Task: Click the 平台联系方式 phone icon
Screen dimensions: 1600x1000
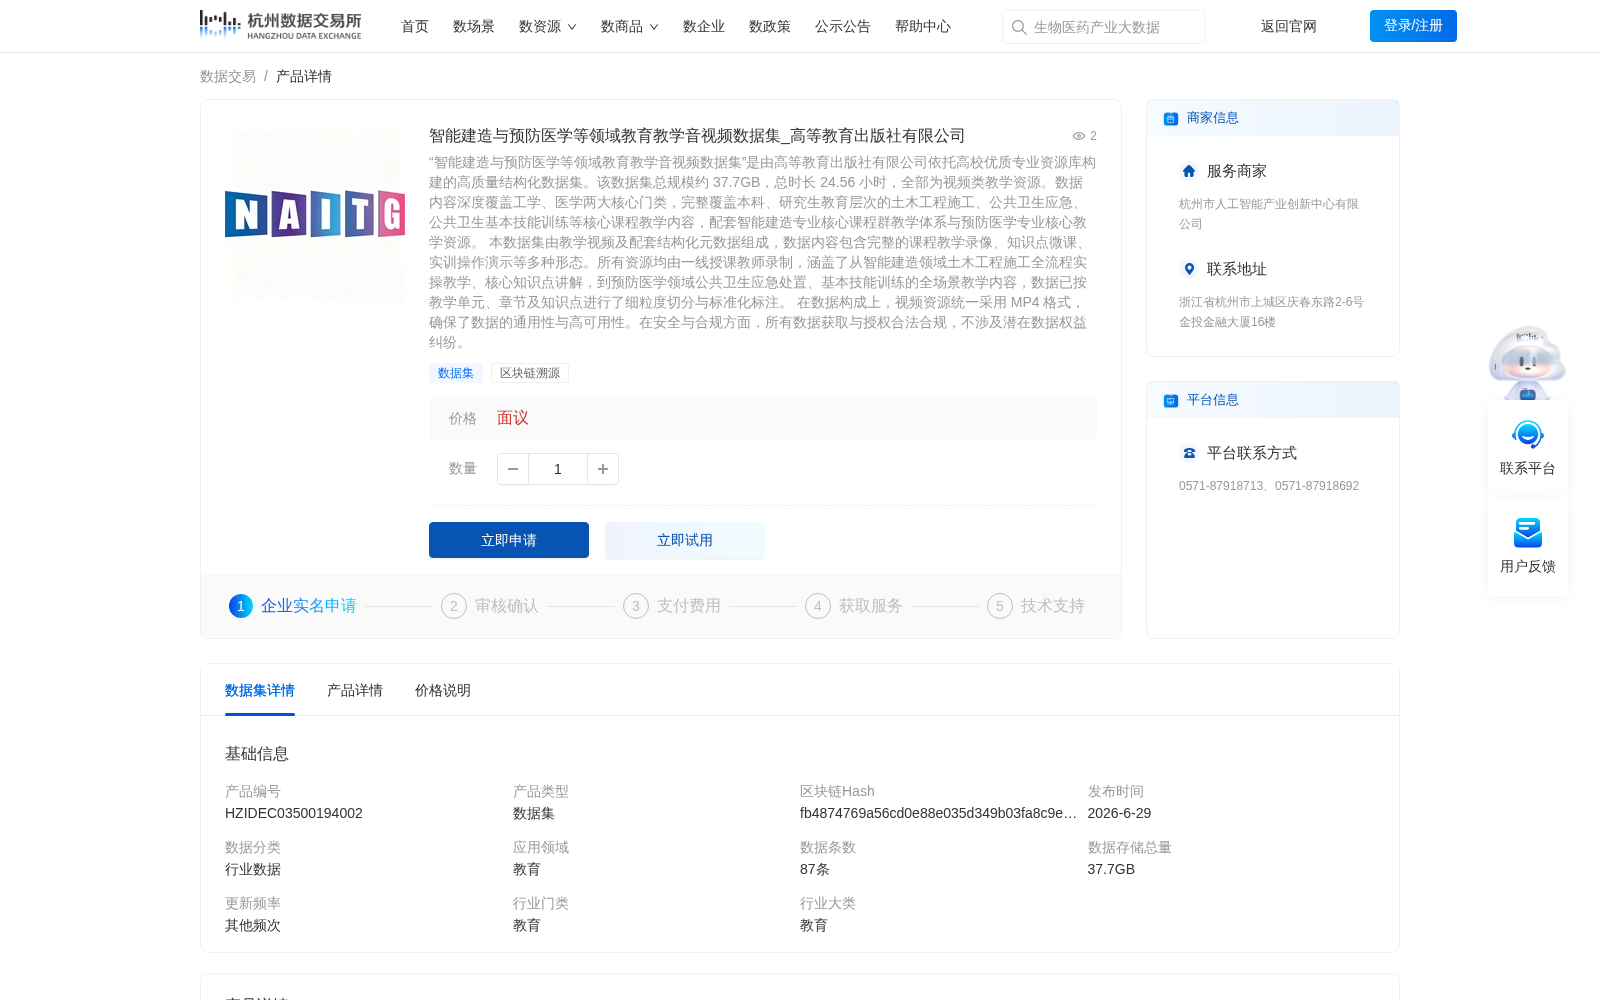Action: pos(1189,453)
